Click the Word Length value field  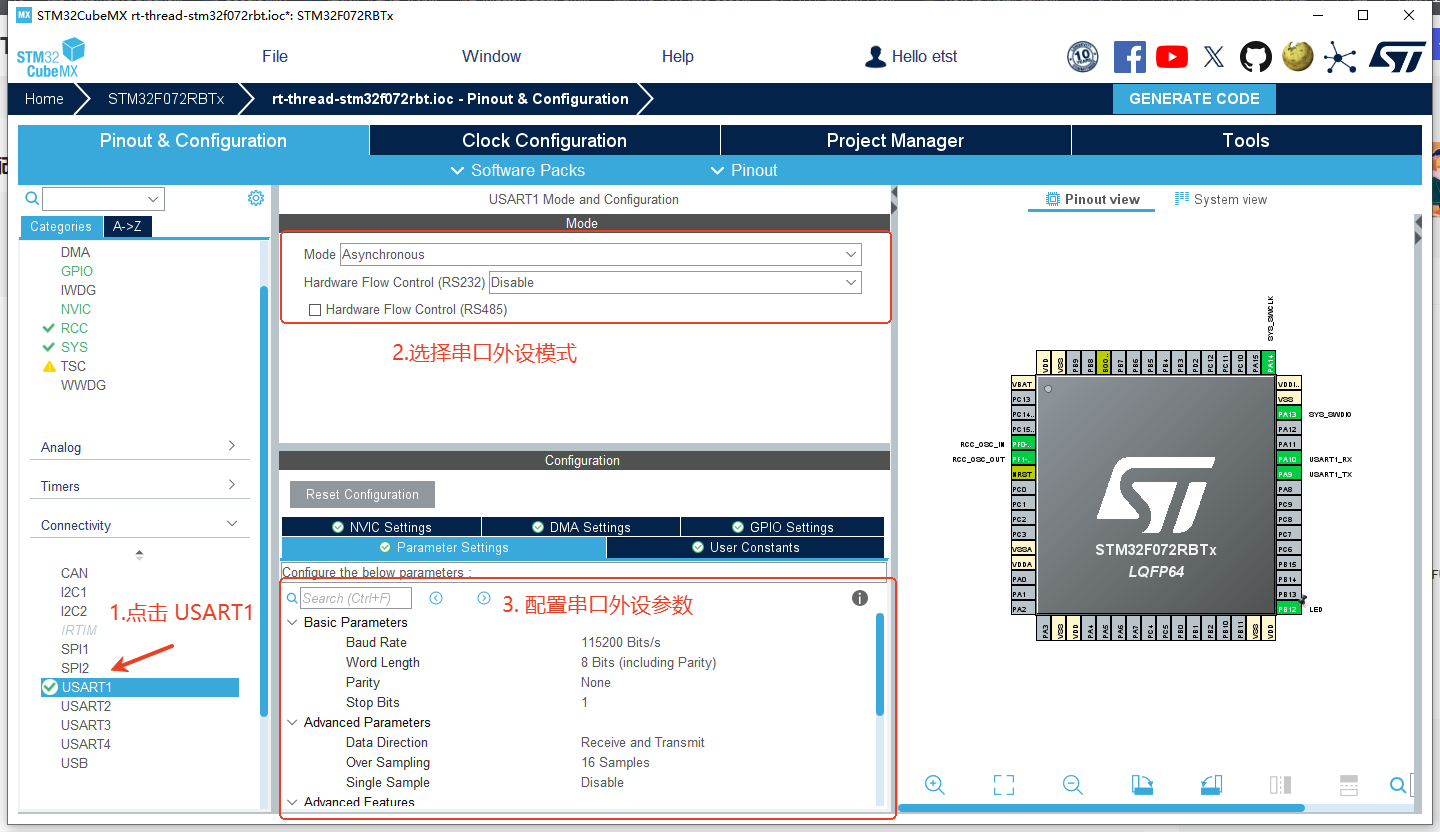click(648, 662)
